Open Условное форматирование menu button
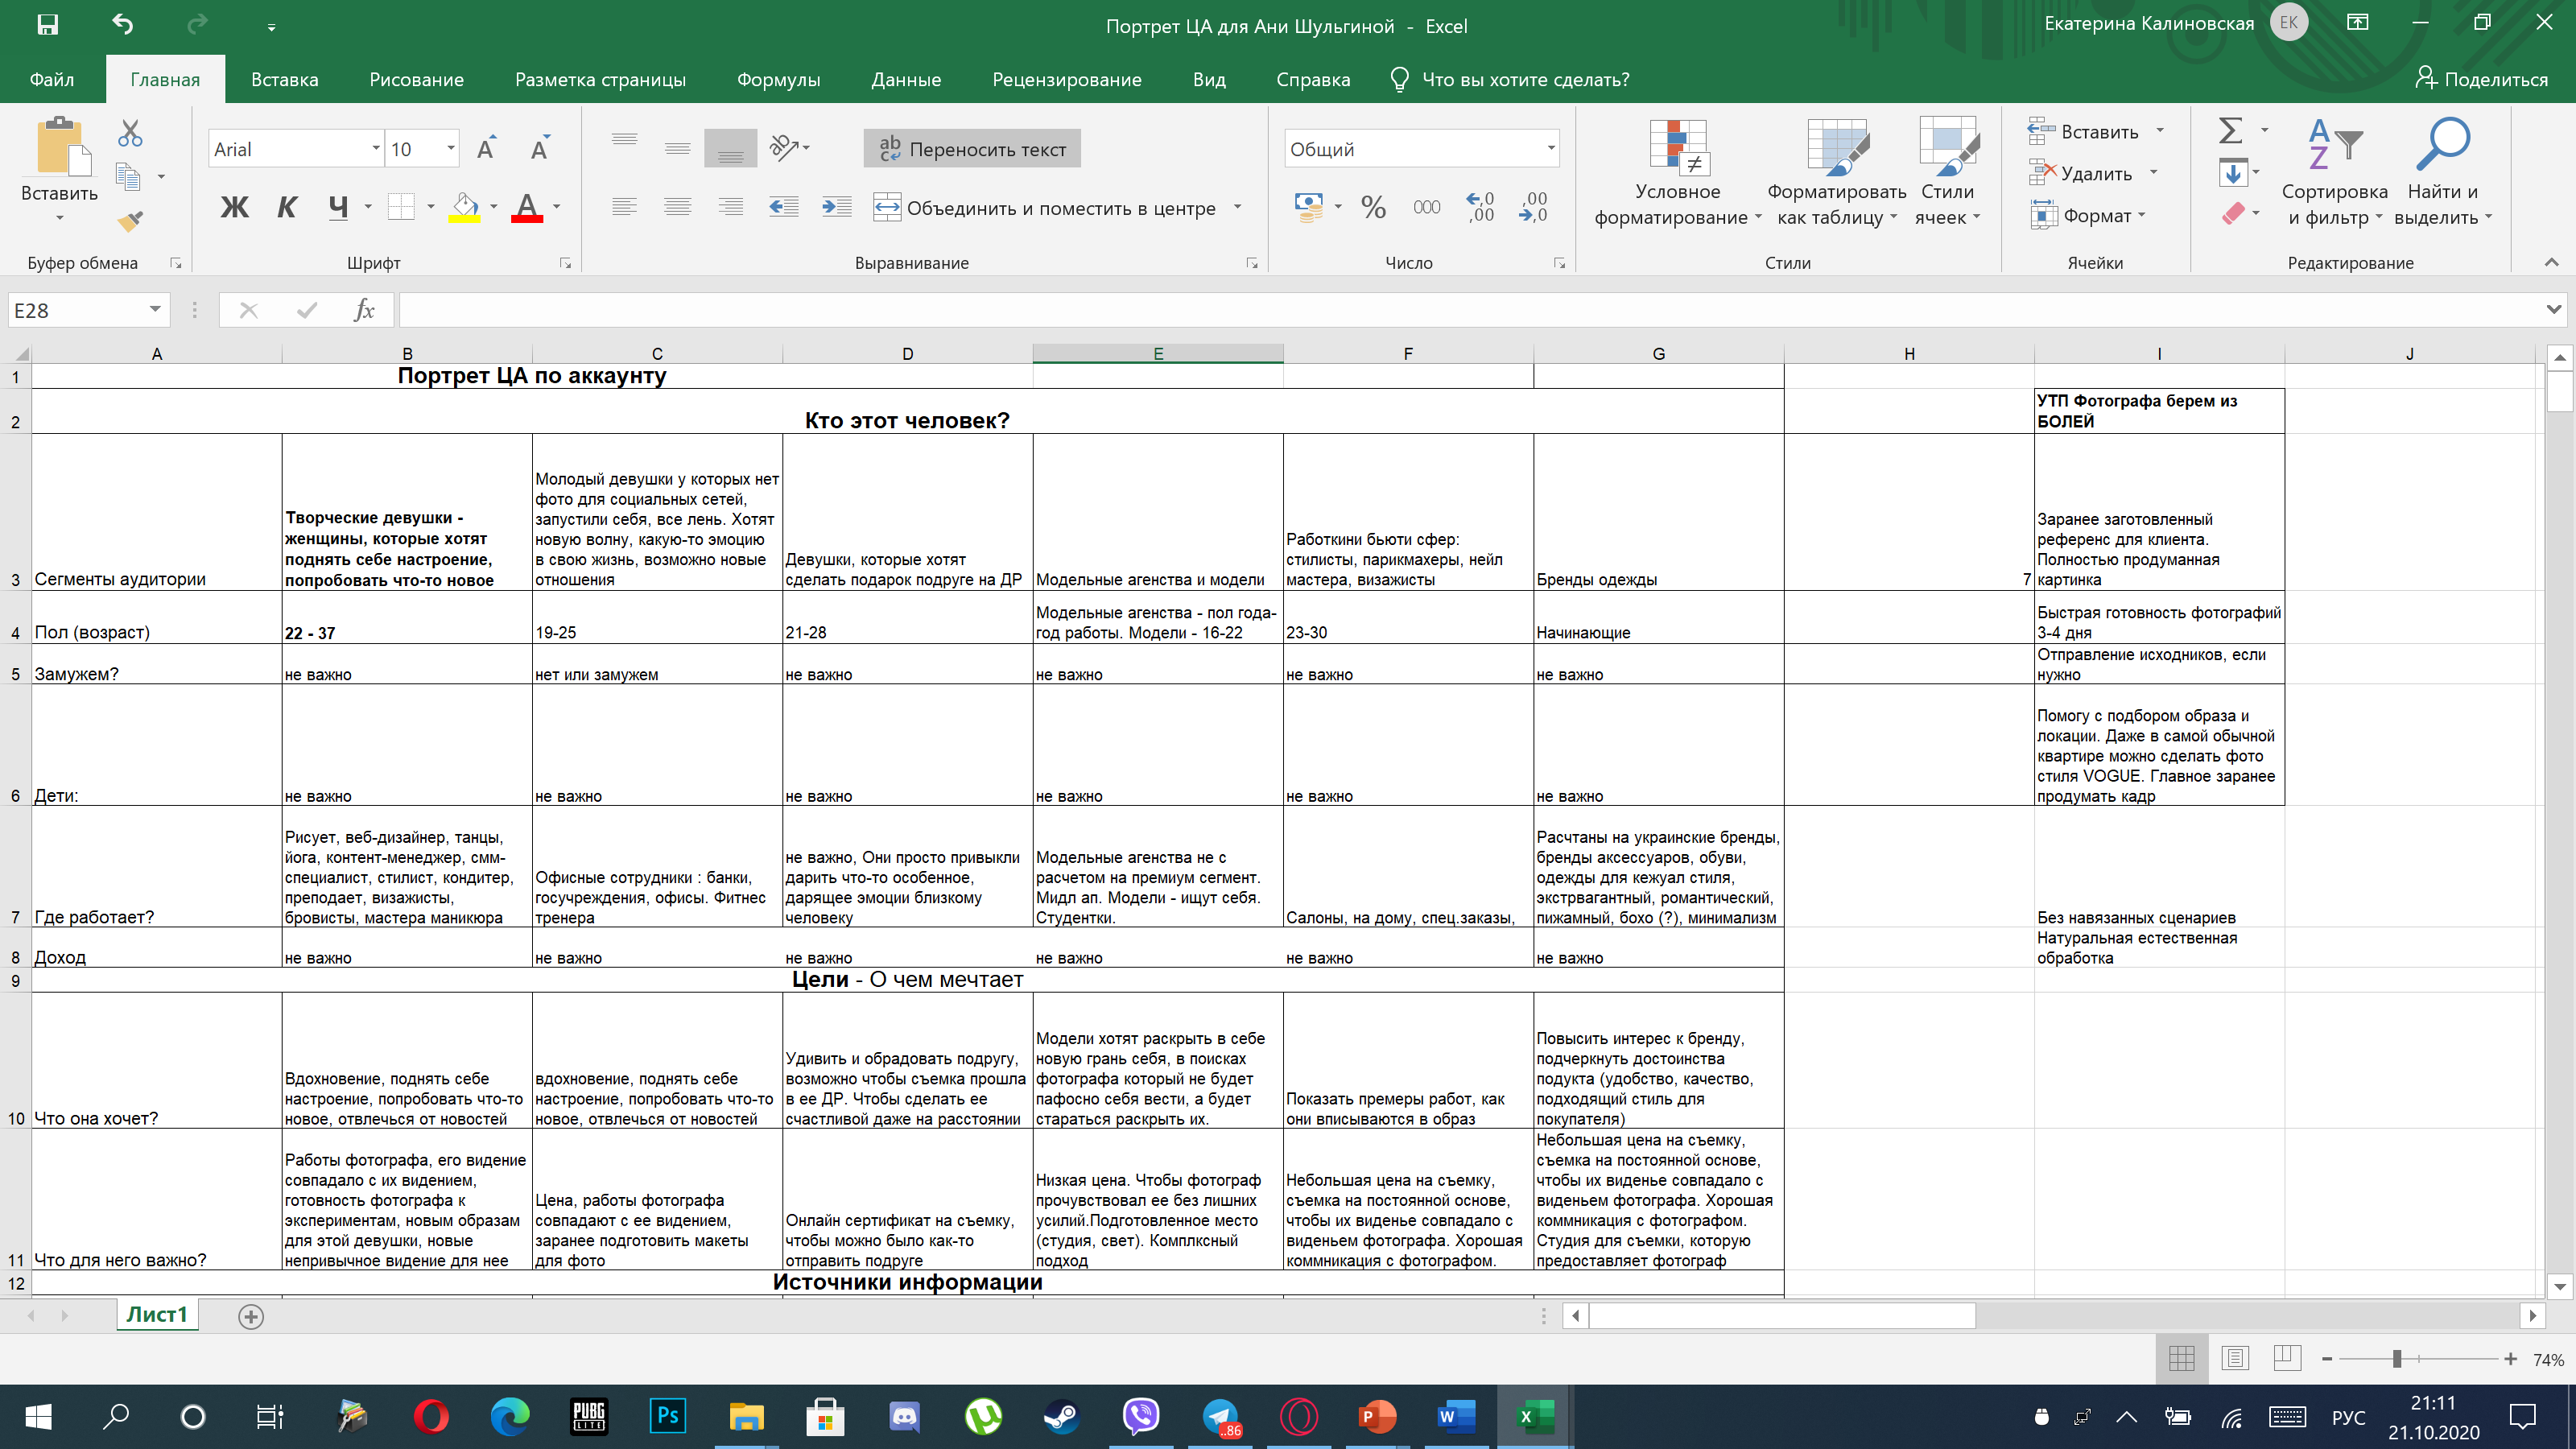Image resolution: width=2576 pixels, height=1449 pixels. coord(1678,172)
